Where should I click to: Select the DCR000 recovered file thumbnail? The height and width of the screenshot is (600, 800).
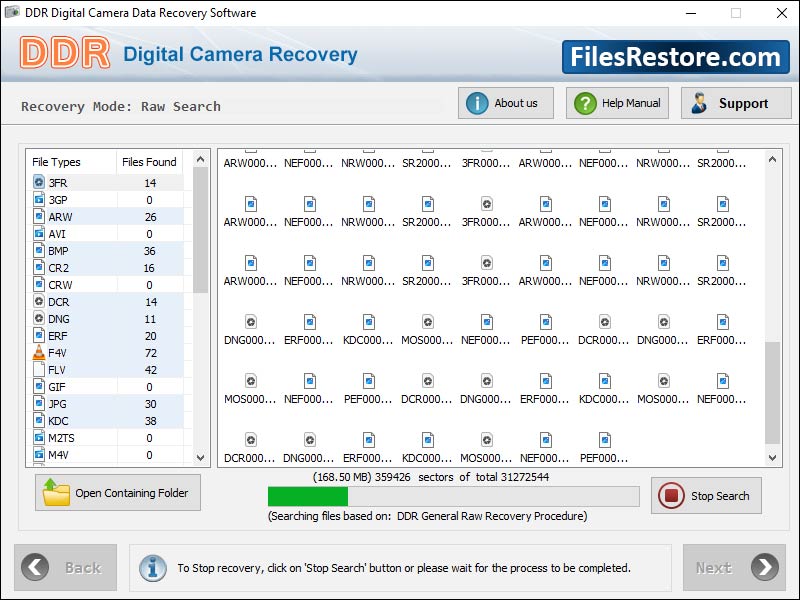point(249,438)
